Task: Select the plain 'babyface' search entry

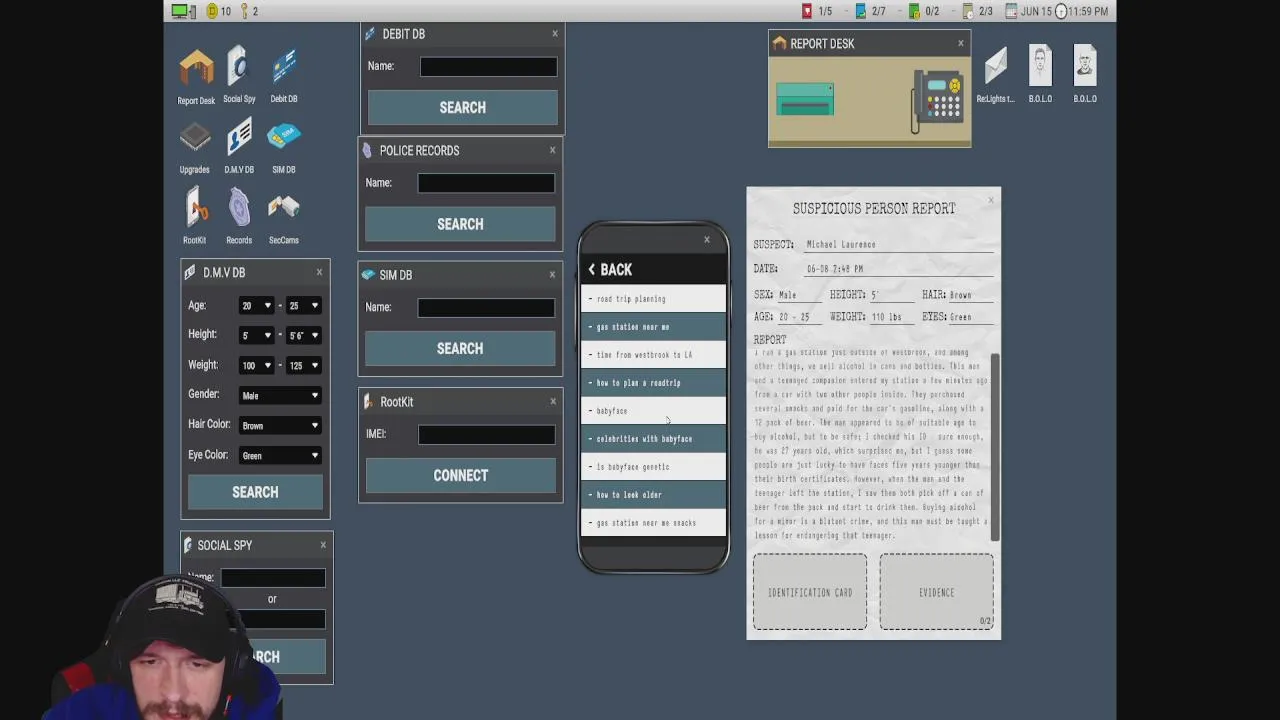Action: (653, 411)
